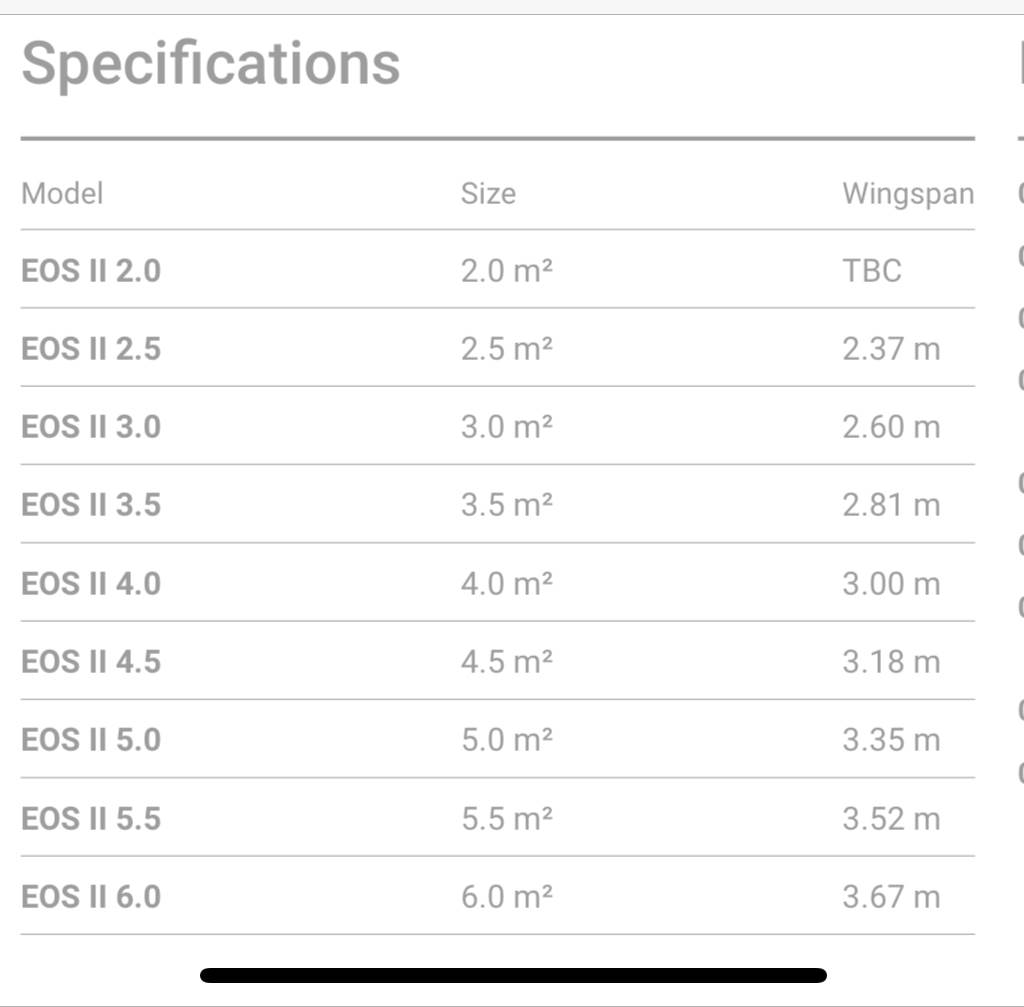
Task: Select the EOS II 2.0 model row
Action: [x=91, y=271]
